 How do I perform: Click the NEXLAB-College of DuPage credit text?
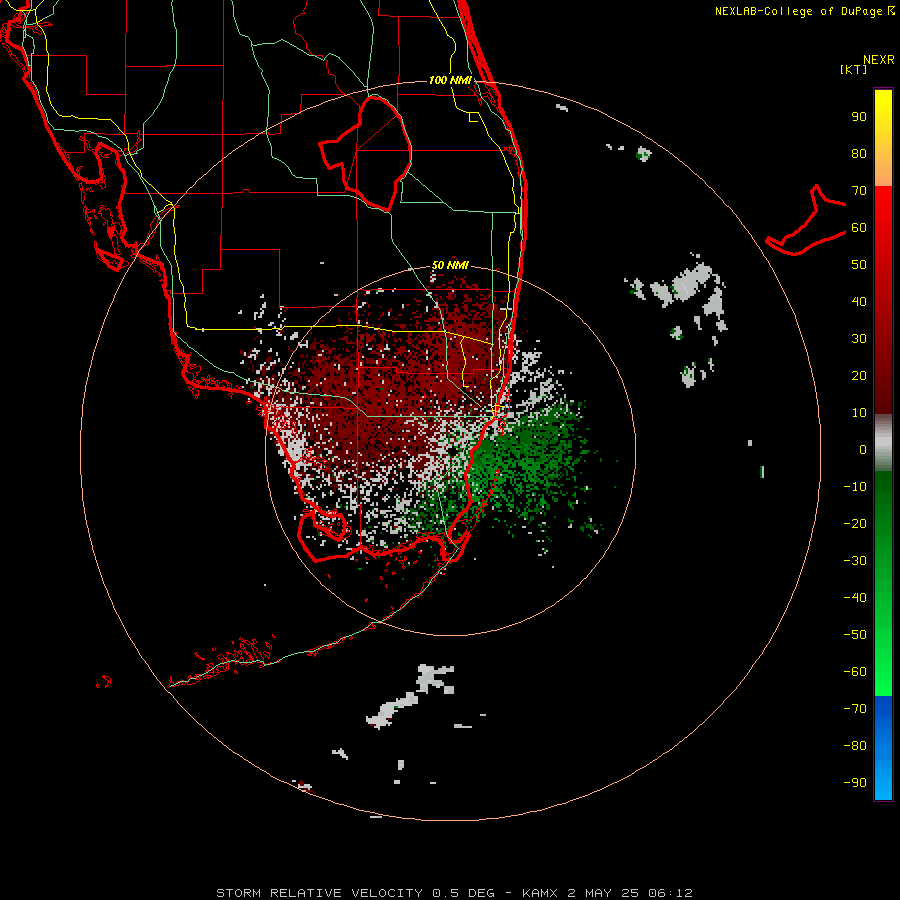pos(799,11)
